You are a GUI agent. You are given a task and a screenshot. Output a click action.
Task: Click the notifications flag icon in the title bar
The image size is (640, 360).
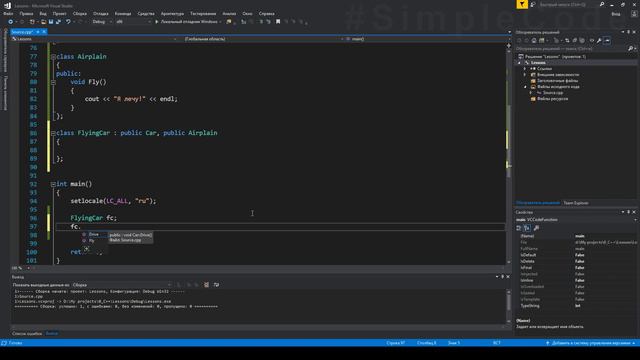pyautogui.click(x=522, y=4)
